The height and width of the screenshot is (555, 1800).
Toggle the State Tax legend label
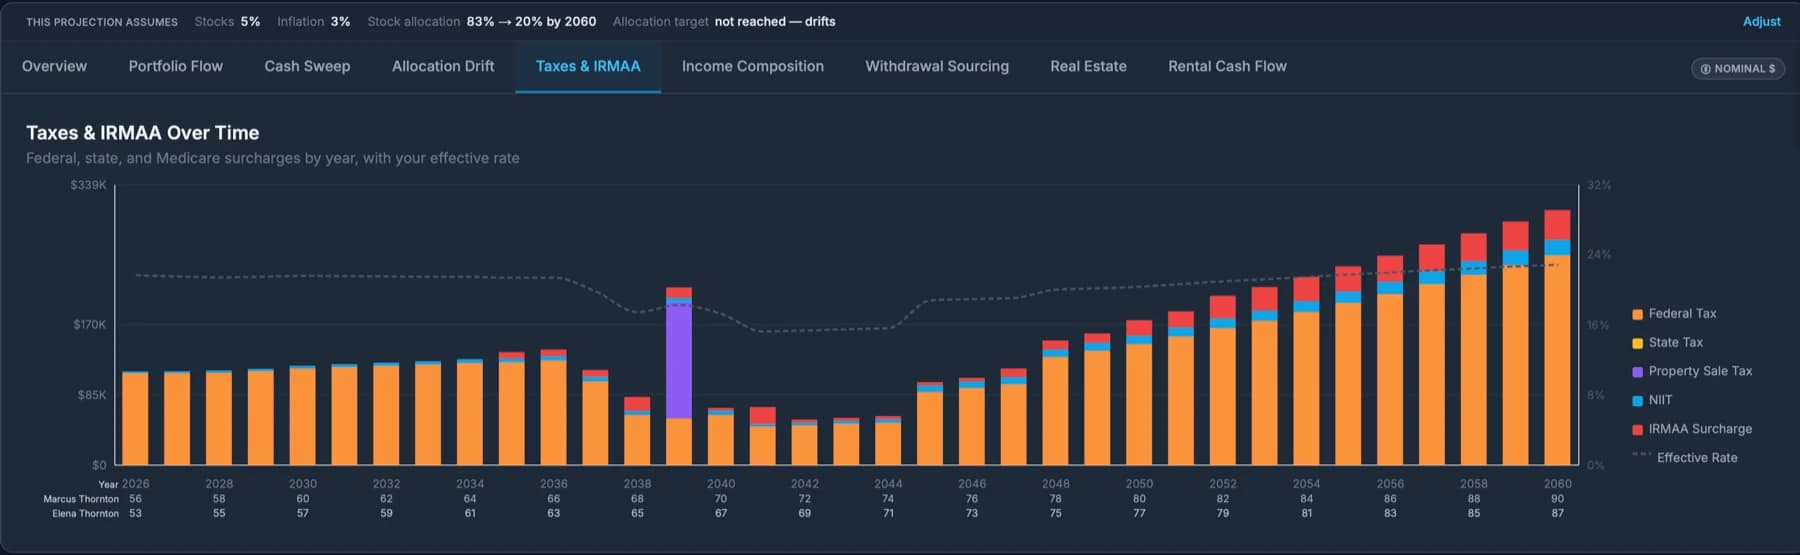(x=1675, y=342)
